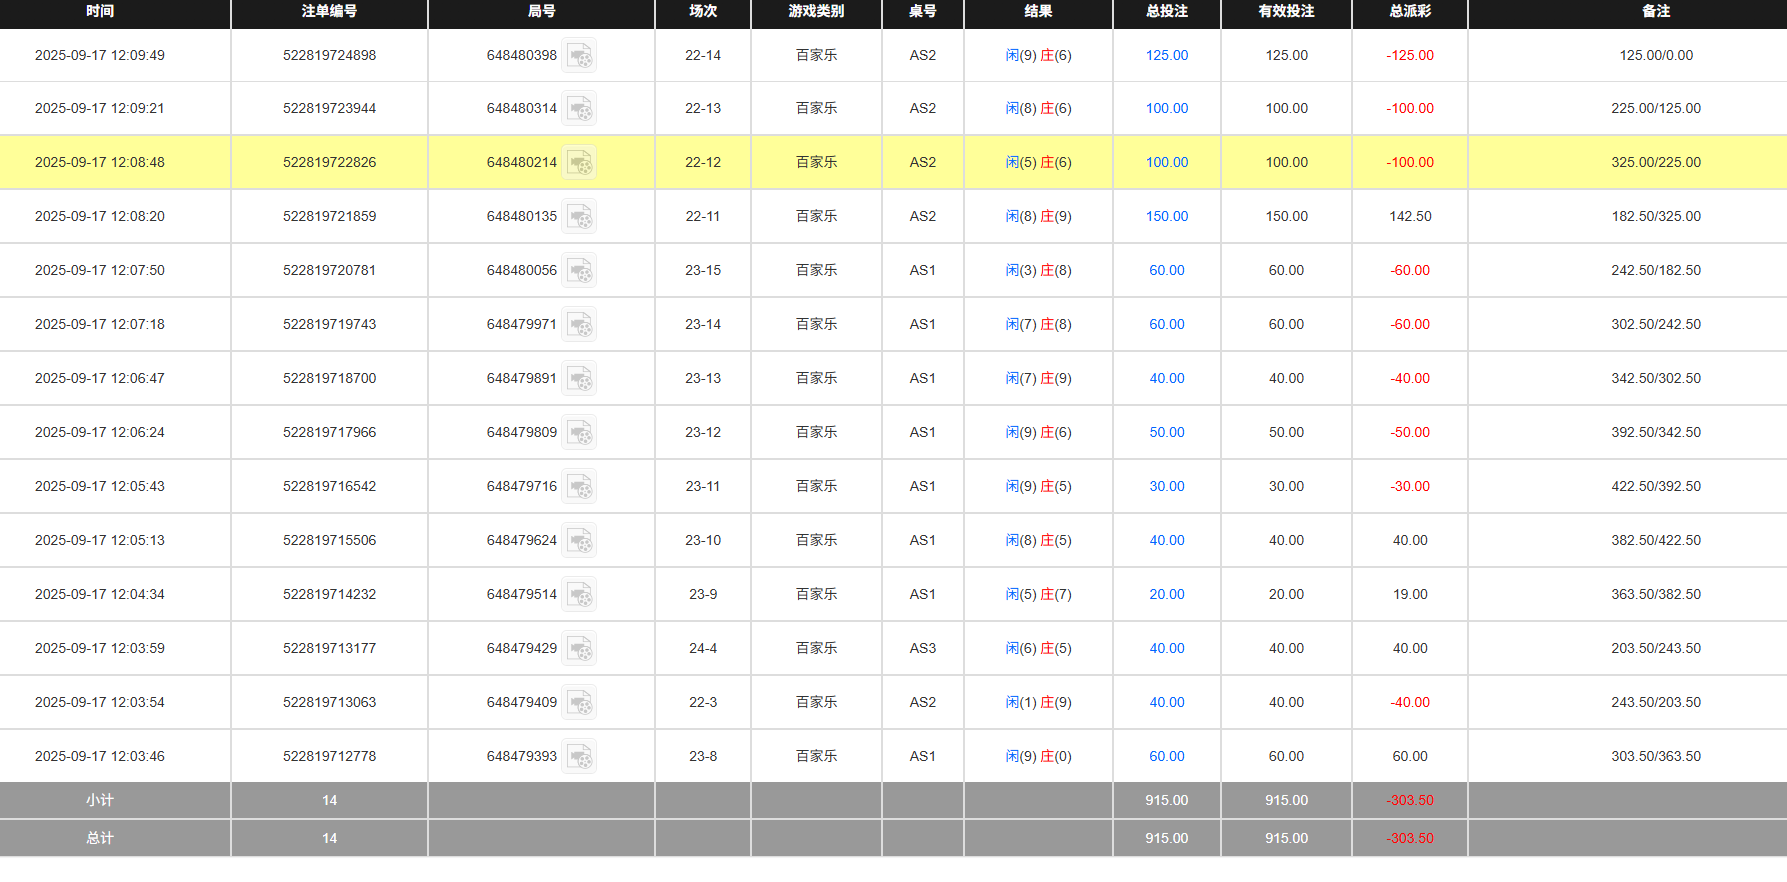The image size is (1787, 882).
Task: Click replay icon next to 648479624
Action: click(x=579, y=541)
